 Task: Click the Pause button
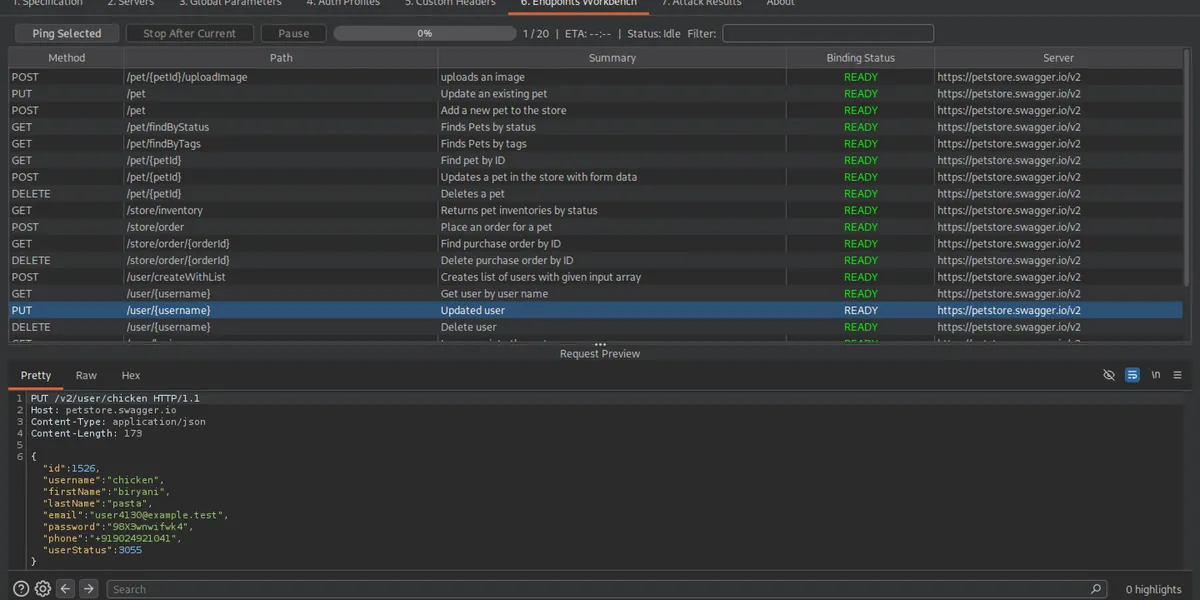tap(294, 33)
